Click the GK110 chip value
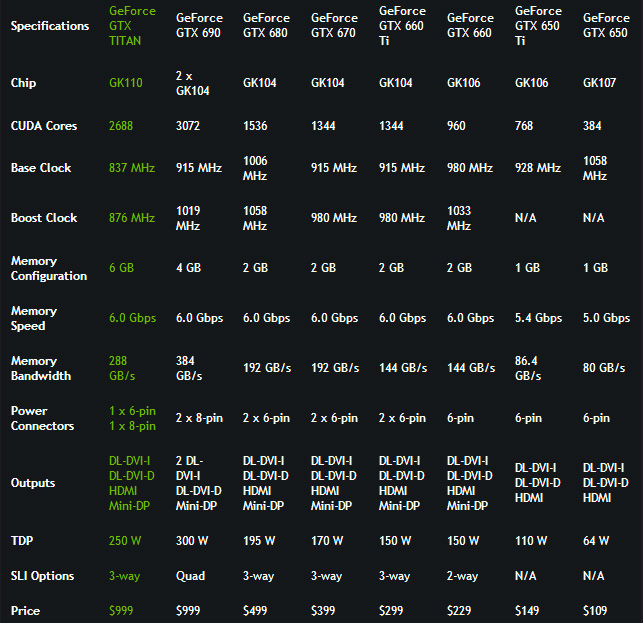643x623 pixels. 125,83
